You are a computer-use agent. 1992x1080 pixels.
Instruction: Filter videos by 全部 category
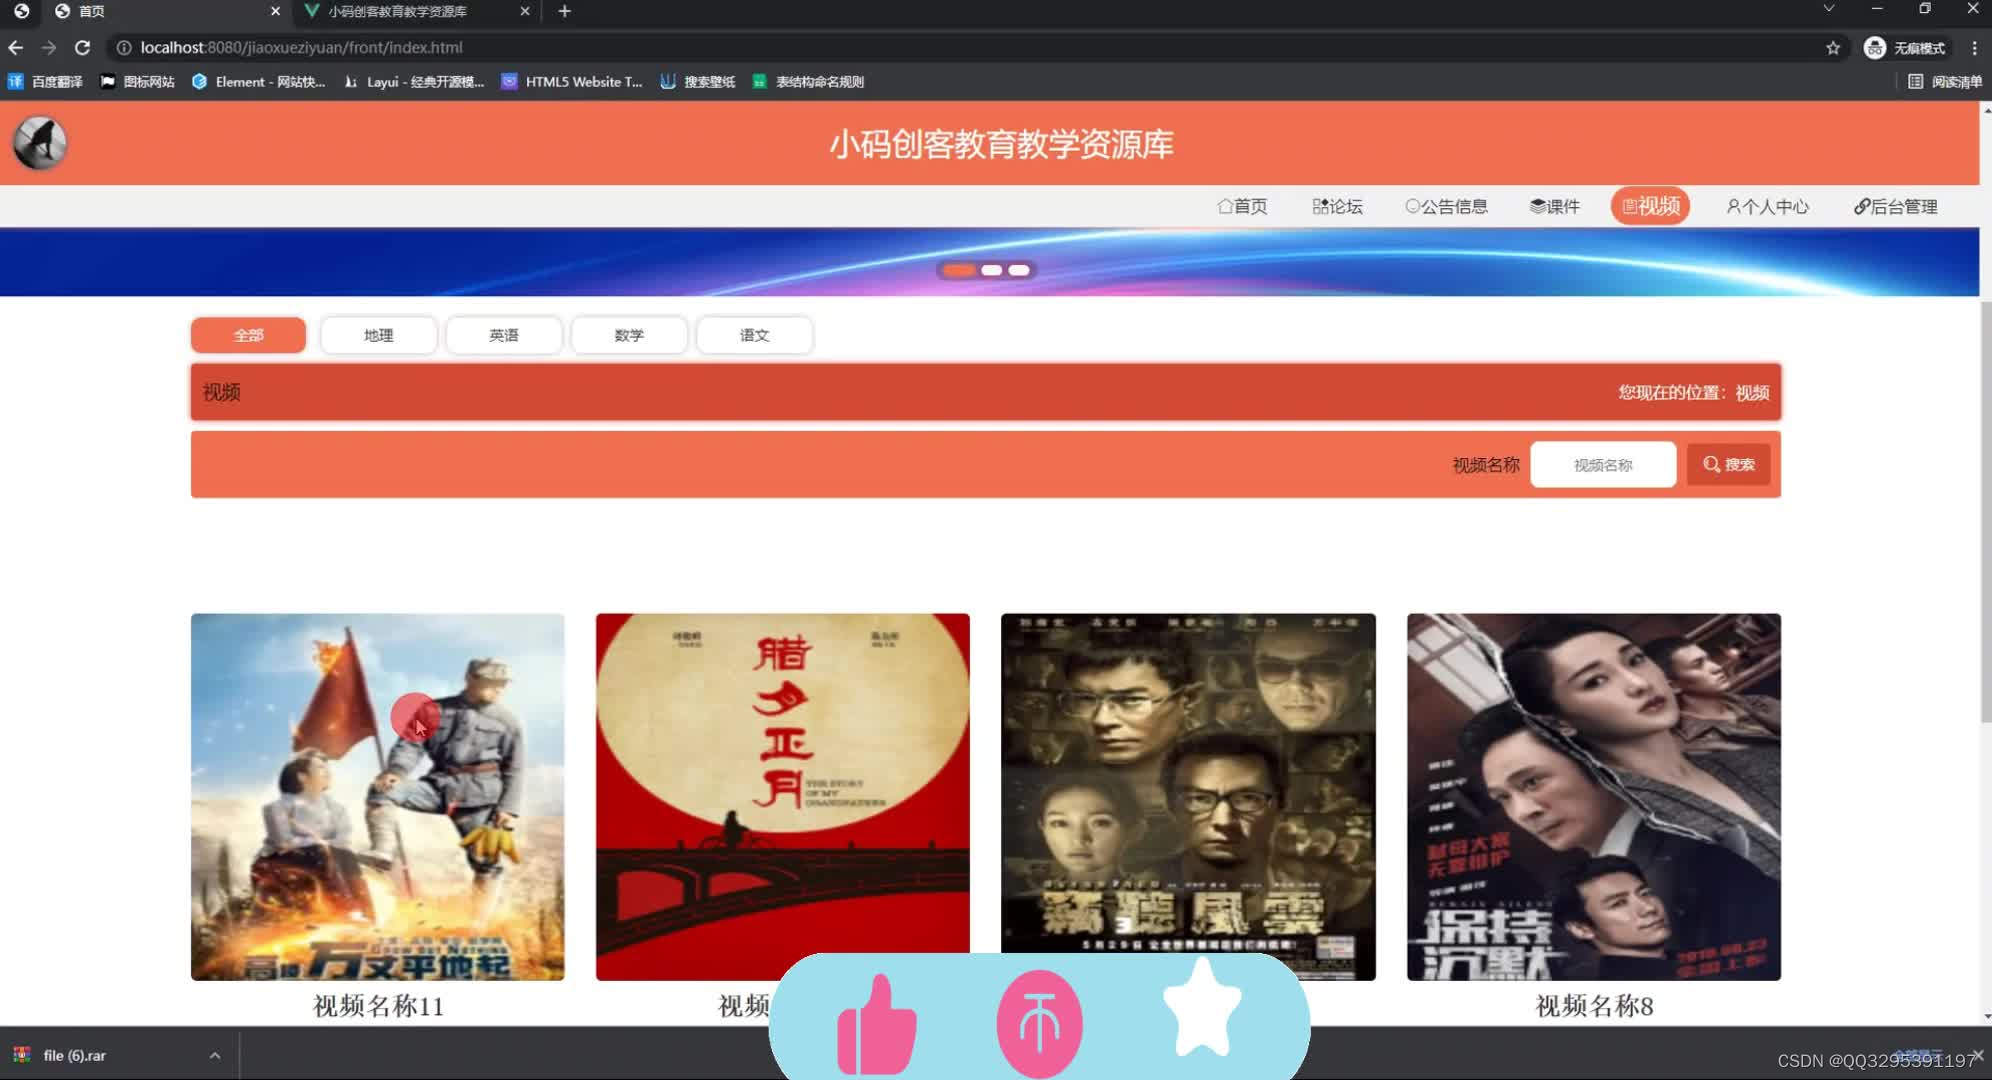[248, 335]
